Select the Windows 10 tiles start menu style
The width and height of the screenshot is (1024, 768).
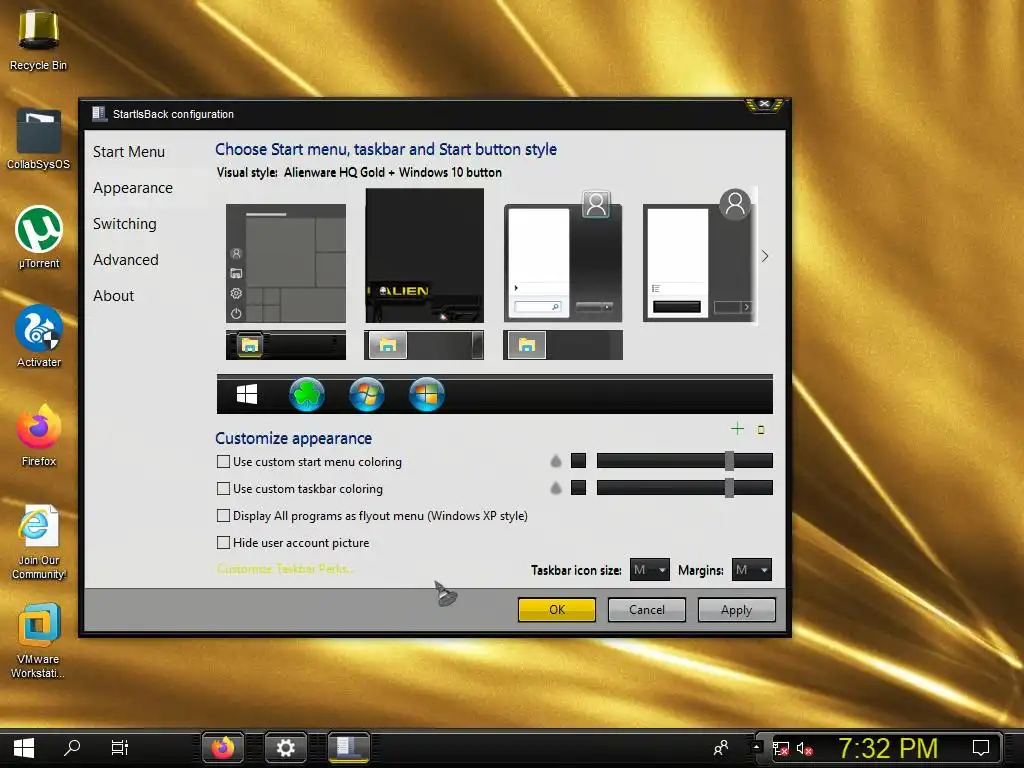286,263
